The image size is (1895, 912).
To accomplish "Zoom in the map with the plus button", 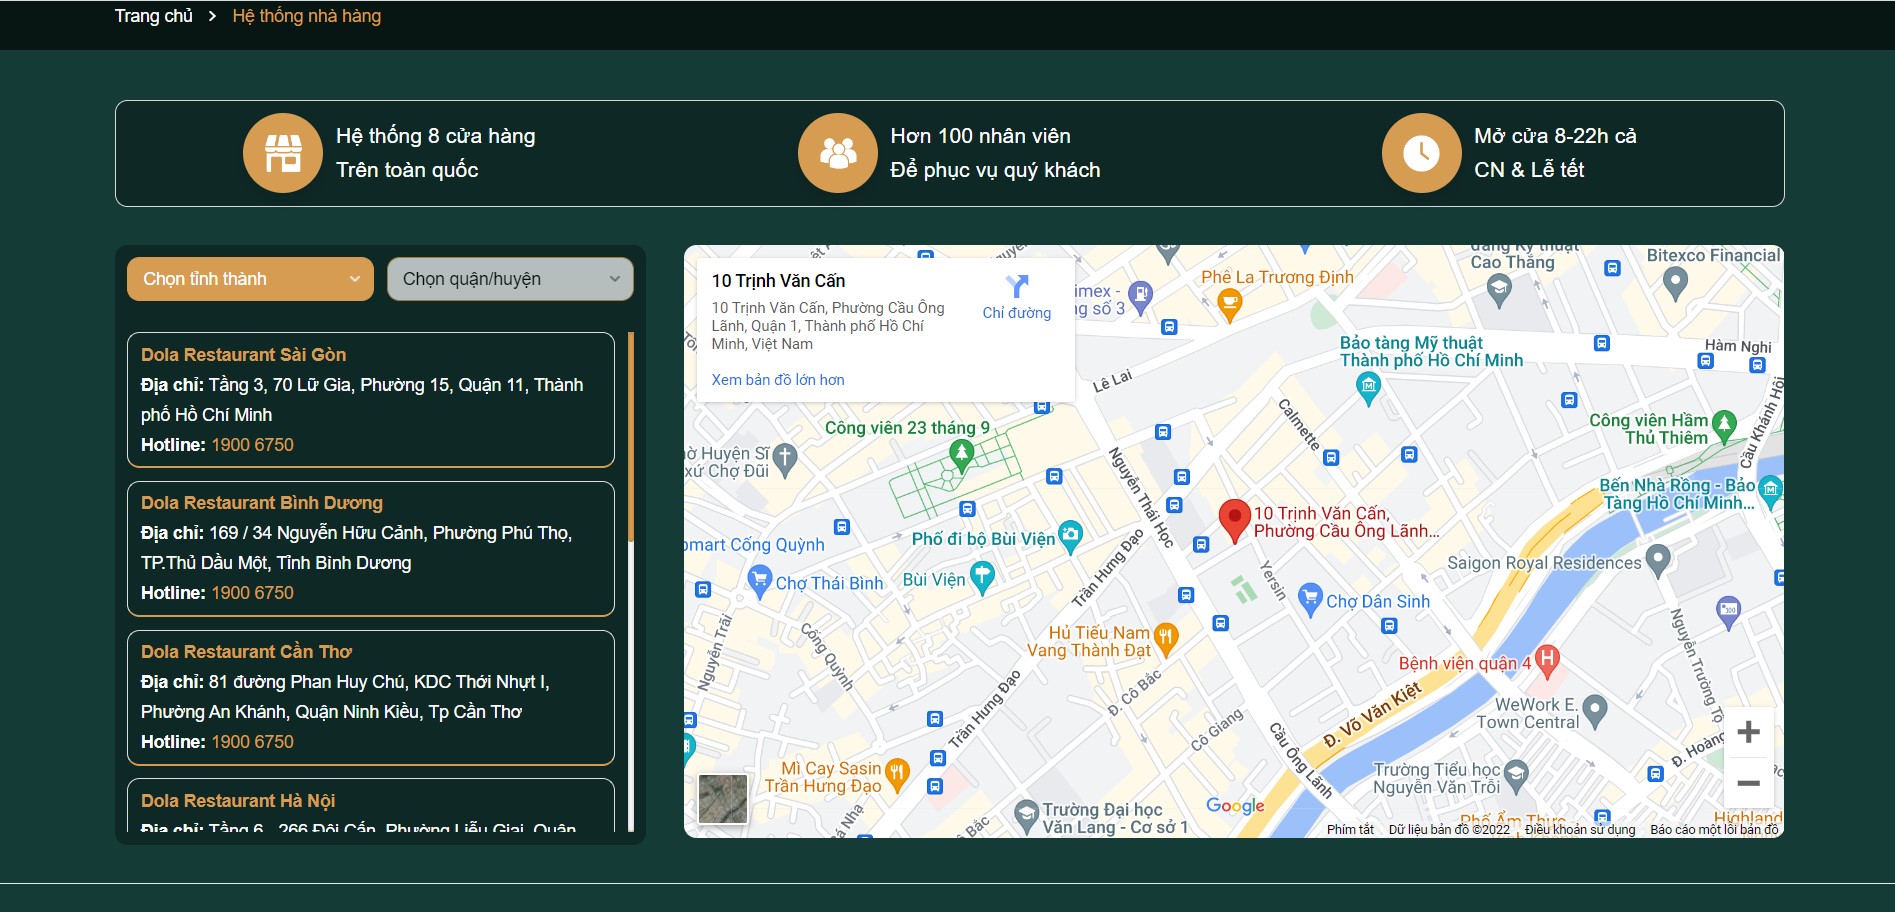I will pyautogui.click(x=1748, y=732).
